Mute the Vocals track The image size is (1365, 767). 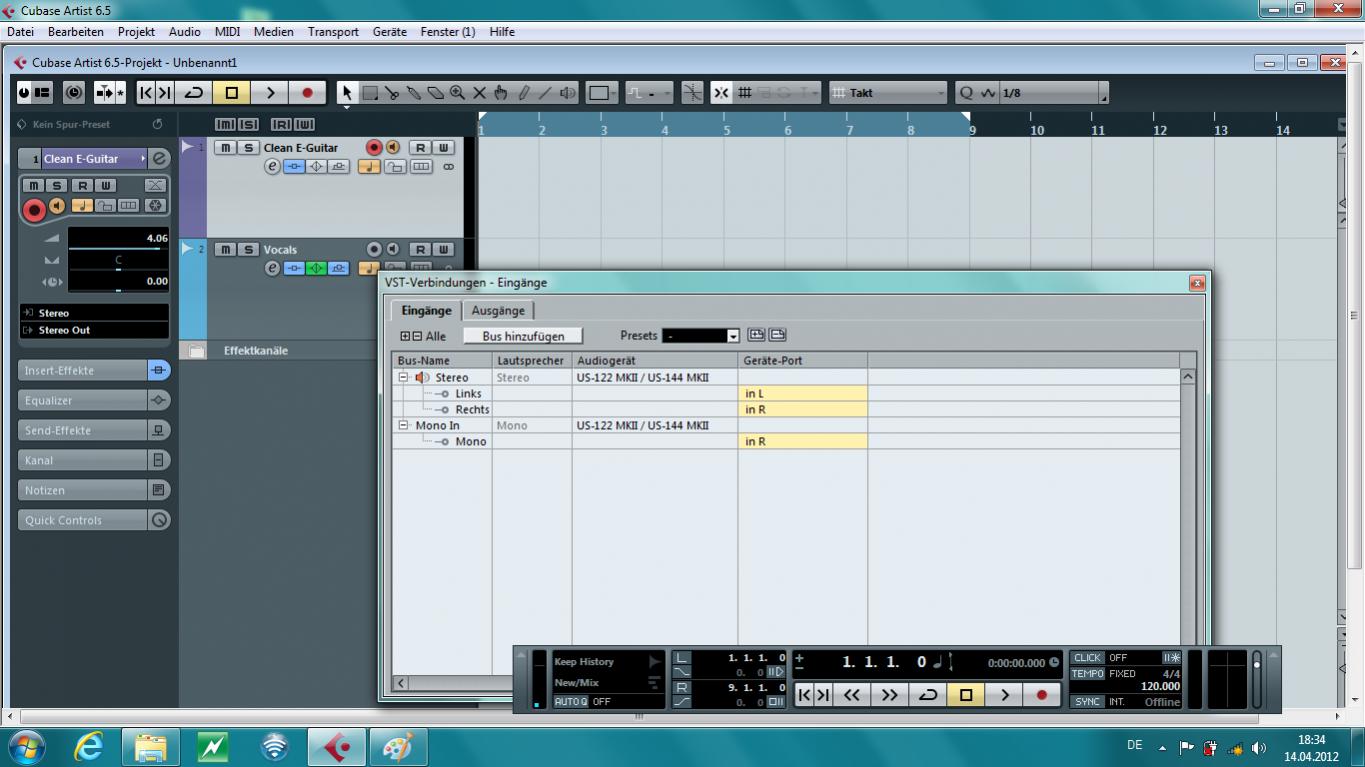click(225, 249)
